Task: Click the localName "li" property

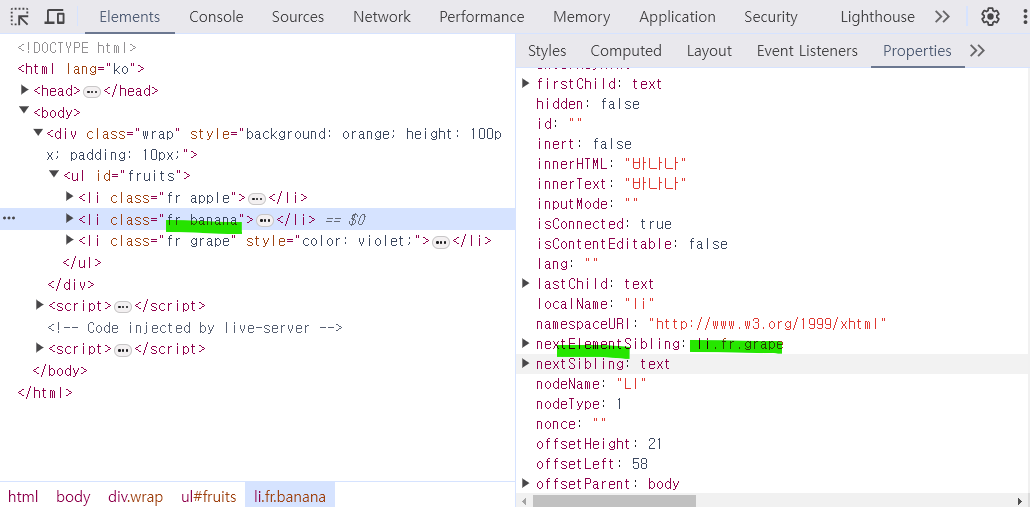Action: [x=595, y=304]
